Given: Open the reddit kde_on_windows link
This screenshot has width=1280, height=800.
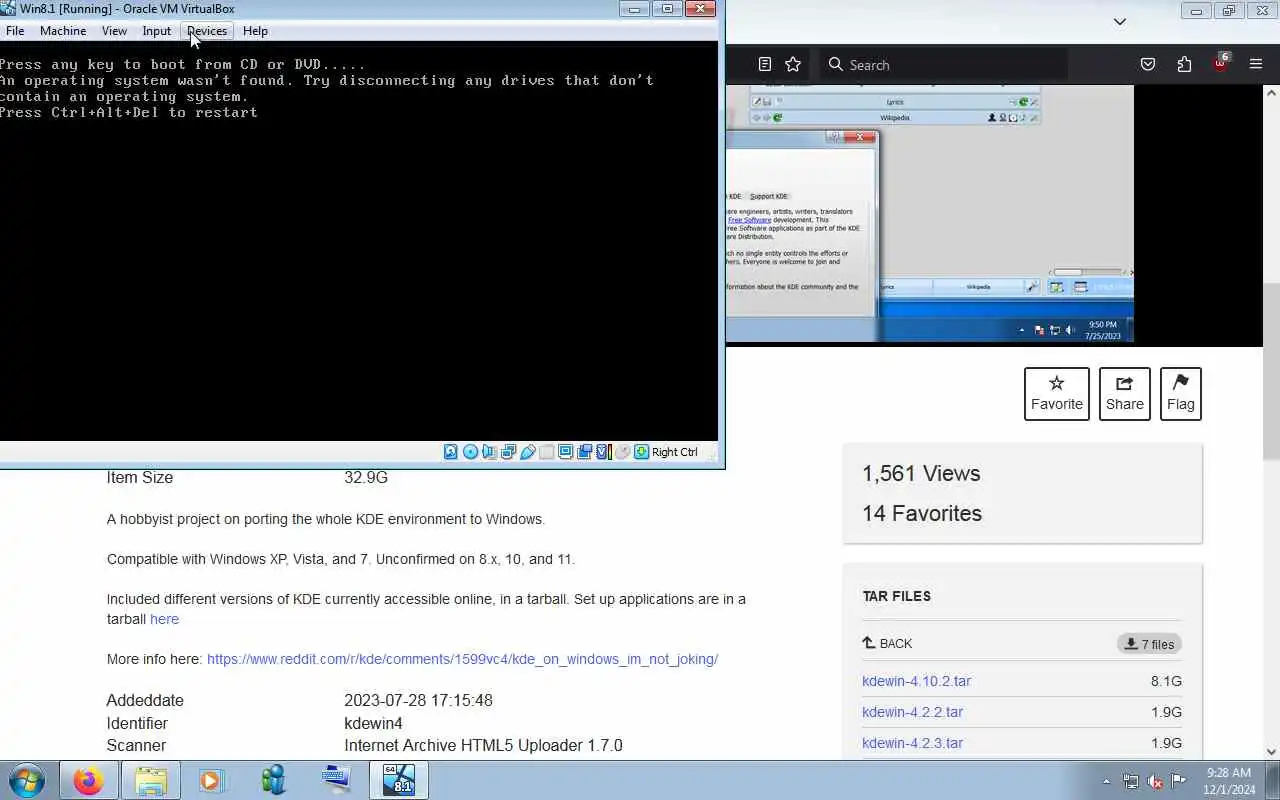Looking at the screenshot, I should tap(462, 659).
